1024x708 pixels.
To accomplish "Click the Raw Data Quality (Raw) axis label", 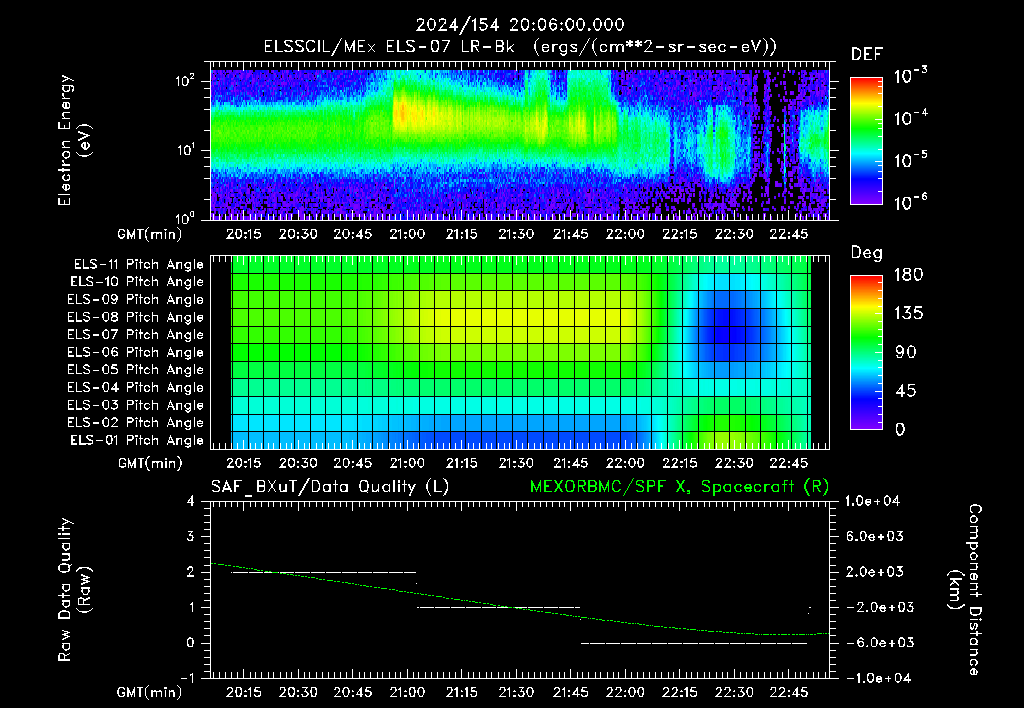I will pos(74,590).
